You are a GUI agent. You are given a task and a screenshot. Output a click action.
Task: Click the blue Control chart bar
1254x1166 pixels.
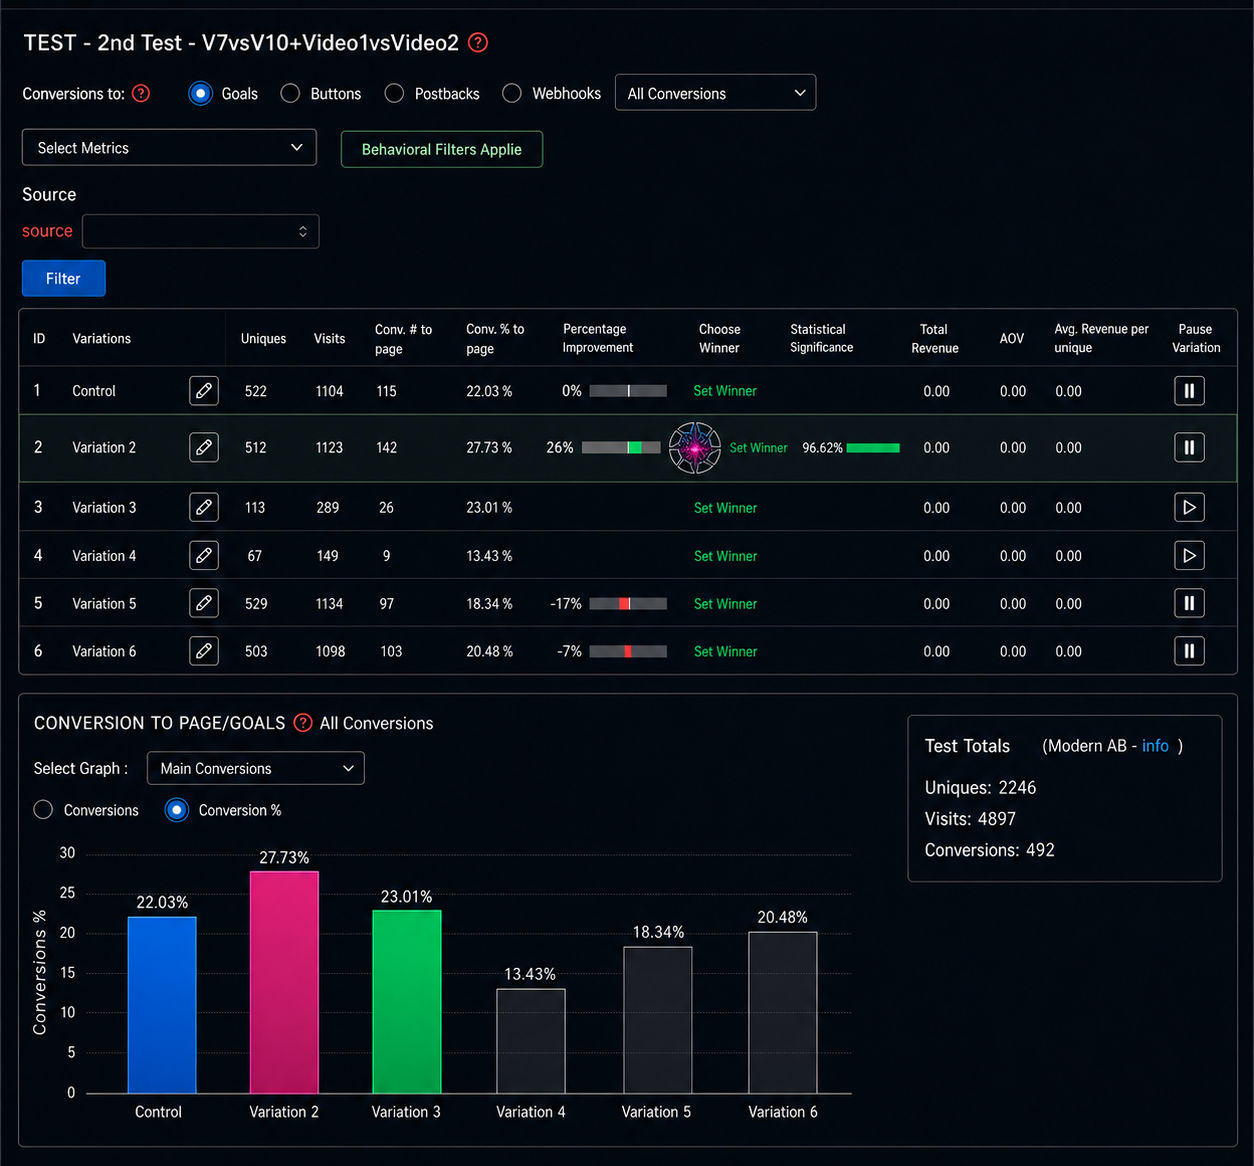pyautogui.click(x=162, y=1005)
